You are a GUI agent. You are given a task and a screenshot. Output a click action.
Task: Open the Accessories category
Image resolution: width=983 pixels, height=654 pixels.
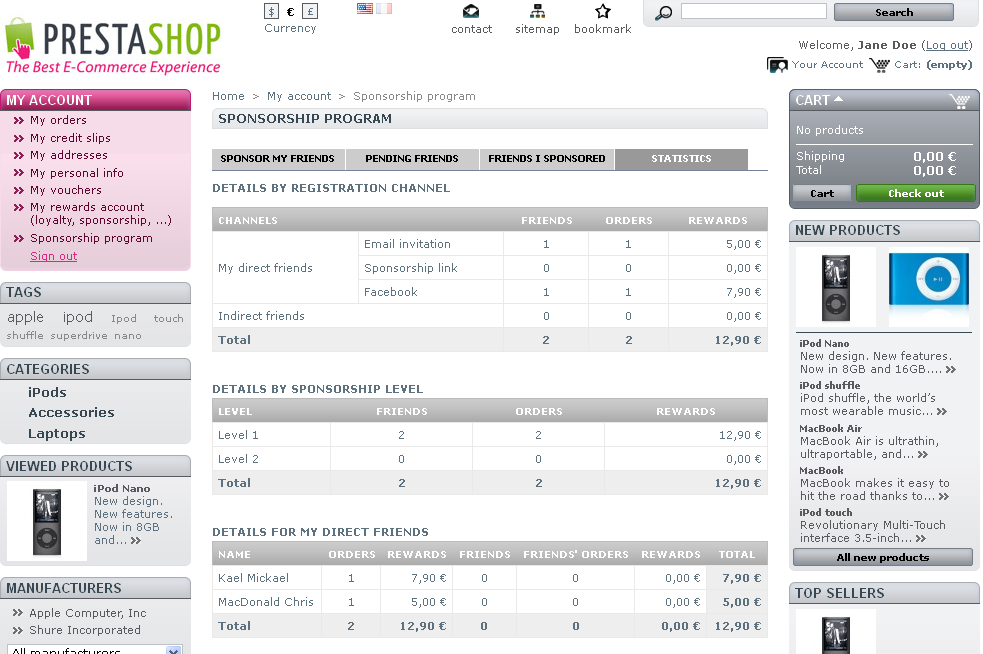pyautogui.click(x=71, y=413)
